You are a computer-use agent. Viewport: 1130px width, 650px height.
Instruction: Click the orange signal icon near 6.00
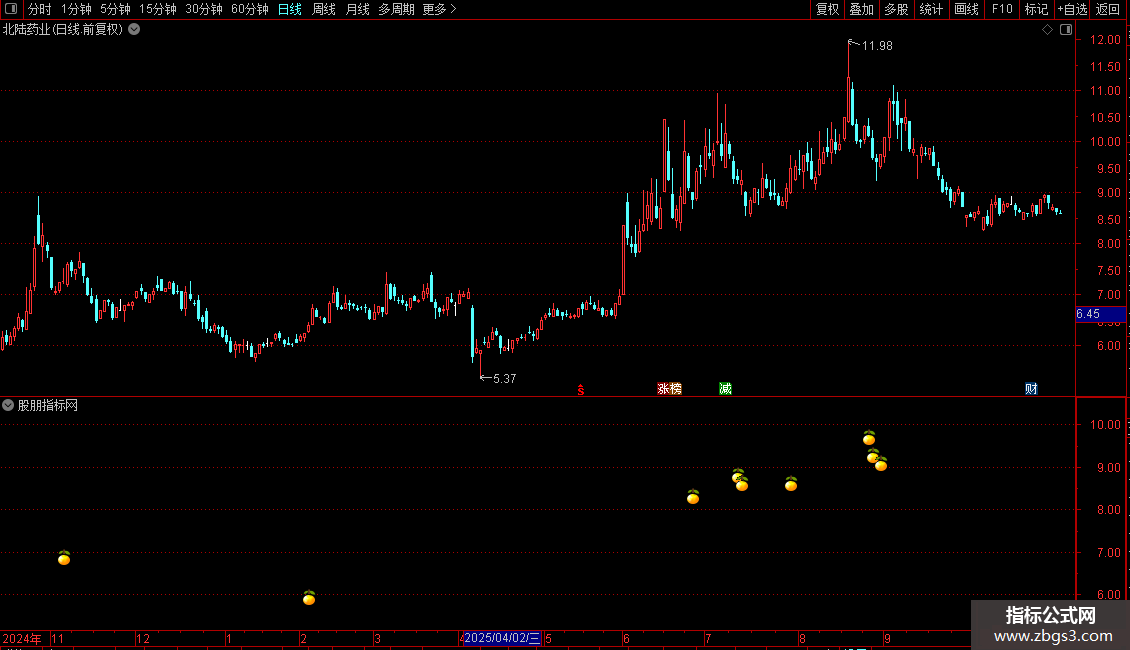(309, 597)
